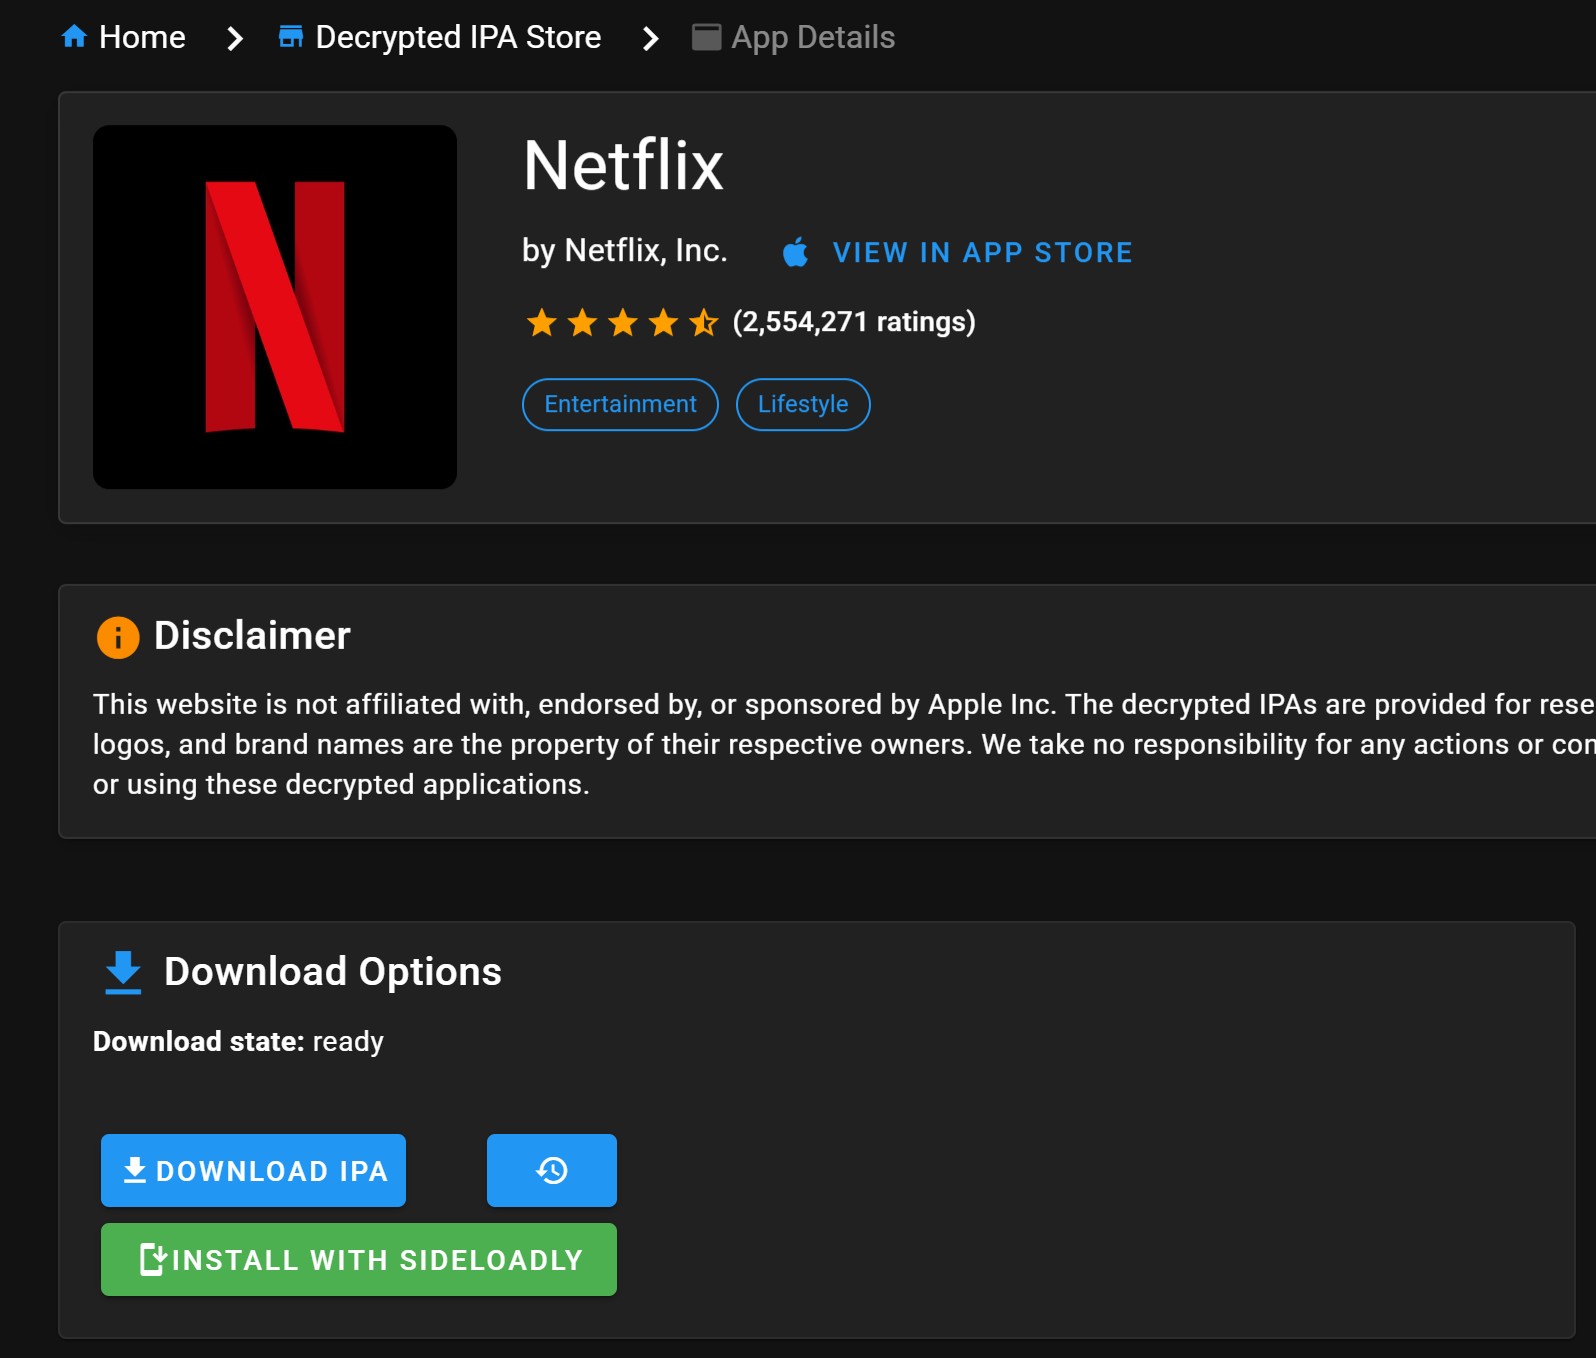
Task: Open VIEW IN APP STORE link
Action: [983, 252]
